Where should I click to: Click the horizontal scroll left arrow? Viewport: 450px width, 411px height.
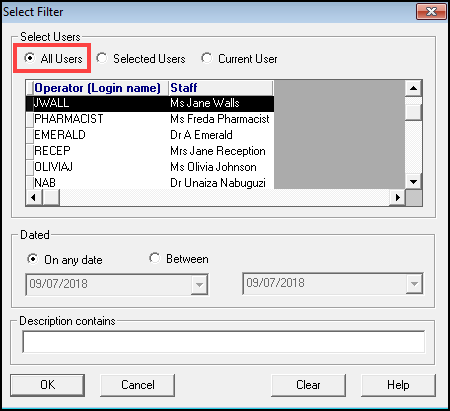pyautogui.click(x=34, y=197)
